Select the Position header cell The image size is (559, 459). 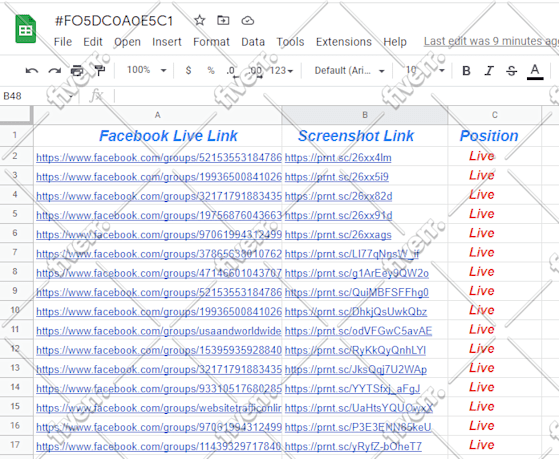pyautogui.click(x=494, y=136)
